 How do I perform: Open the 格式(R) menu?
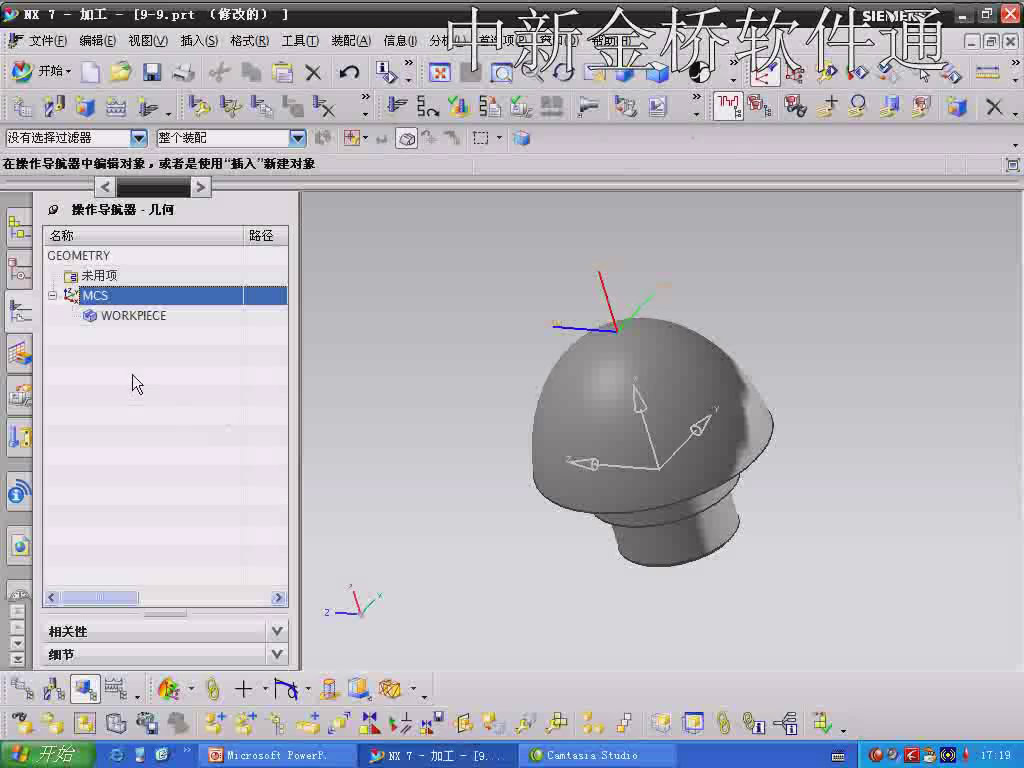coord(249,41)
